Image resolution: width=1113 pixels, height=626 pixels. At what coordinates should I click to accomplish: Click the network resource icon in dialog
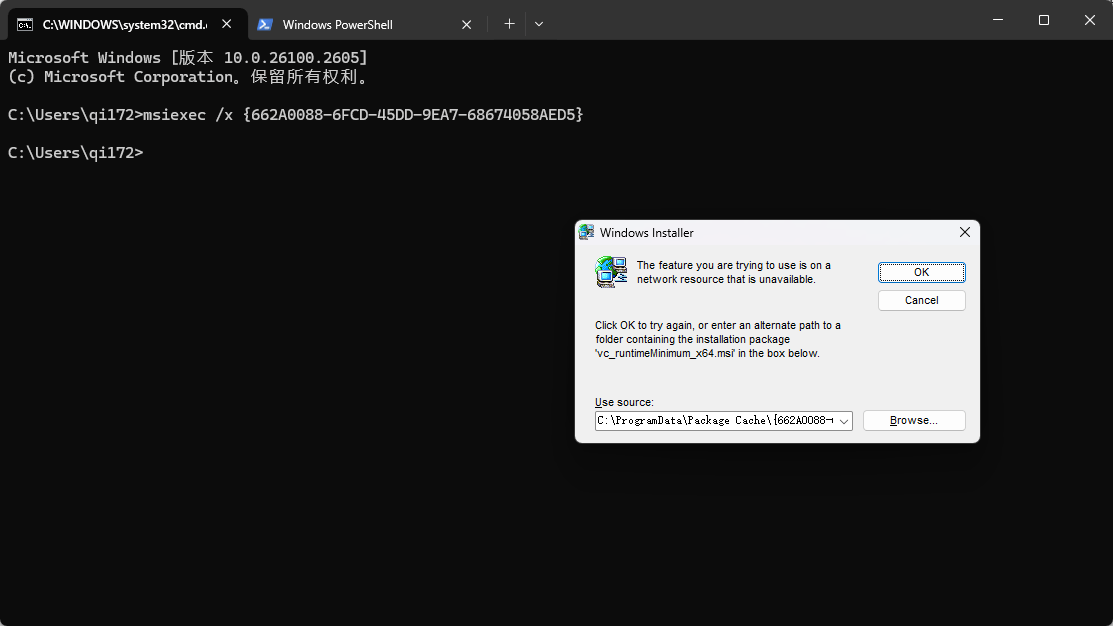pos(611,272)
